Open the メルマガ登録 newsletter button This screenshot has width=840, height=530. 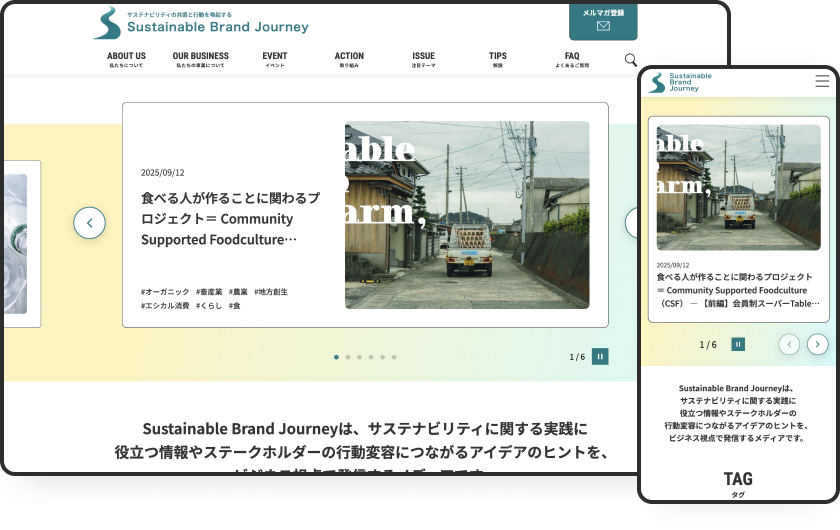pos(603,21)
